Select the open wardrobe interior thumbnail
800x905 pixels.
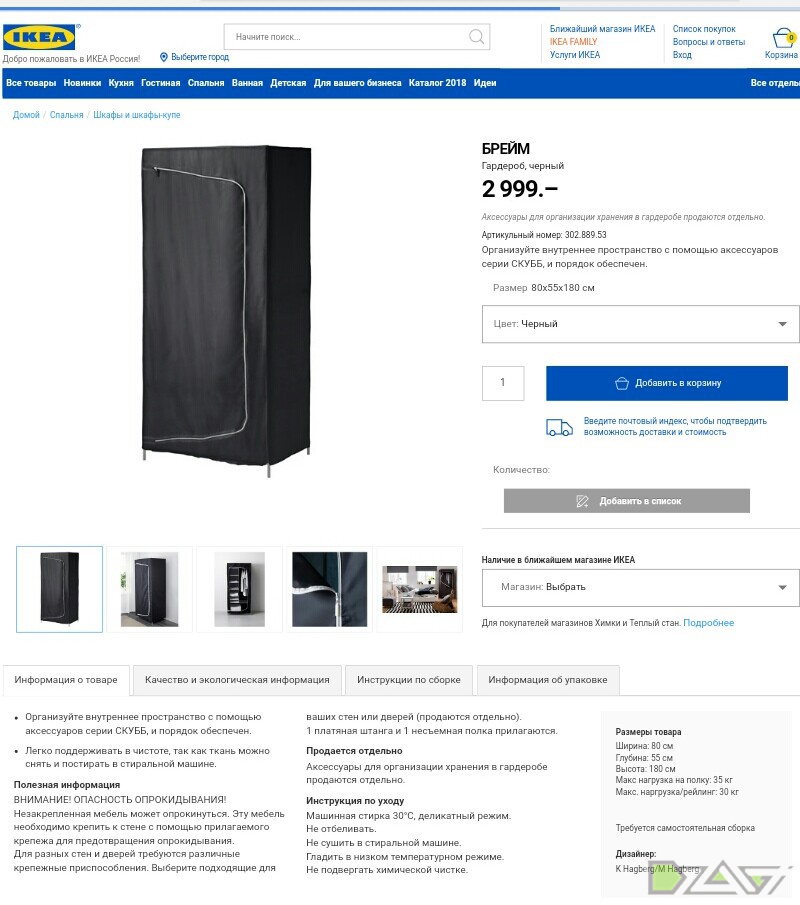(240, 589)
